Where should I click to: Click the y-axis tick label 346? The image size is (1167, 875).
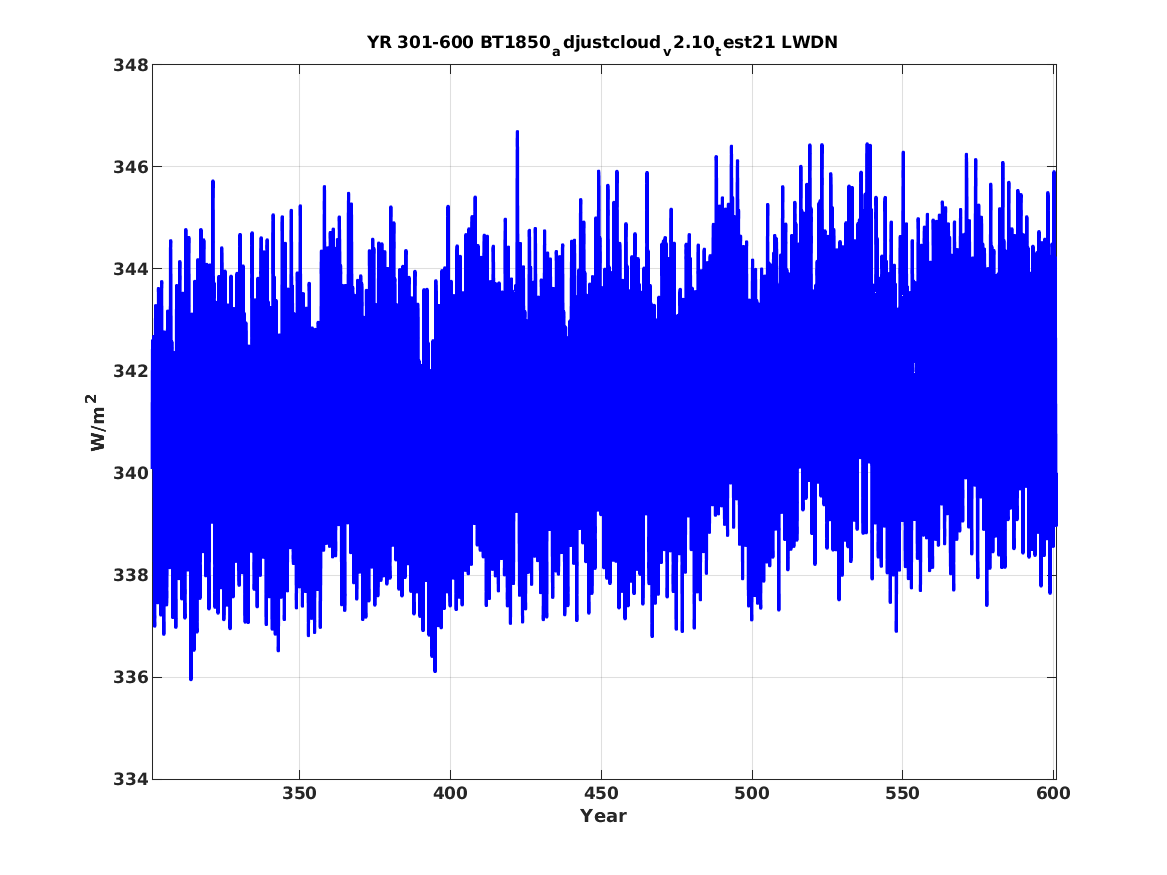tap(130, 167)
